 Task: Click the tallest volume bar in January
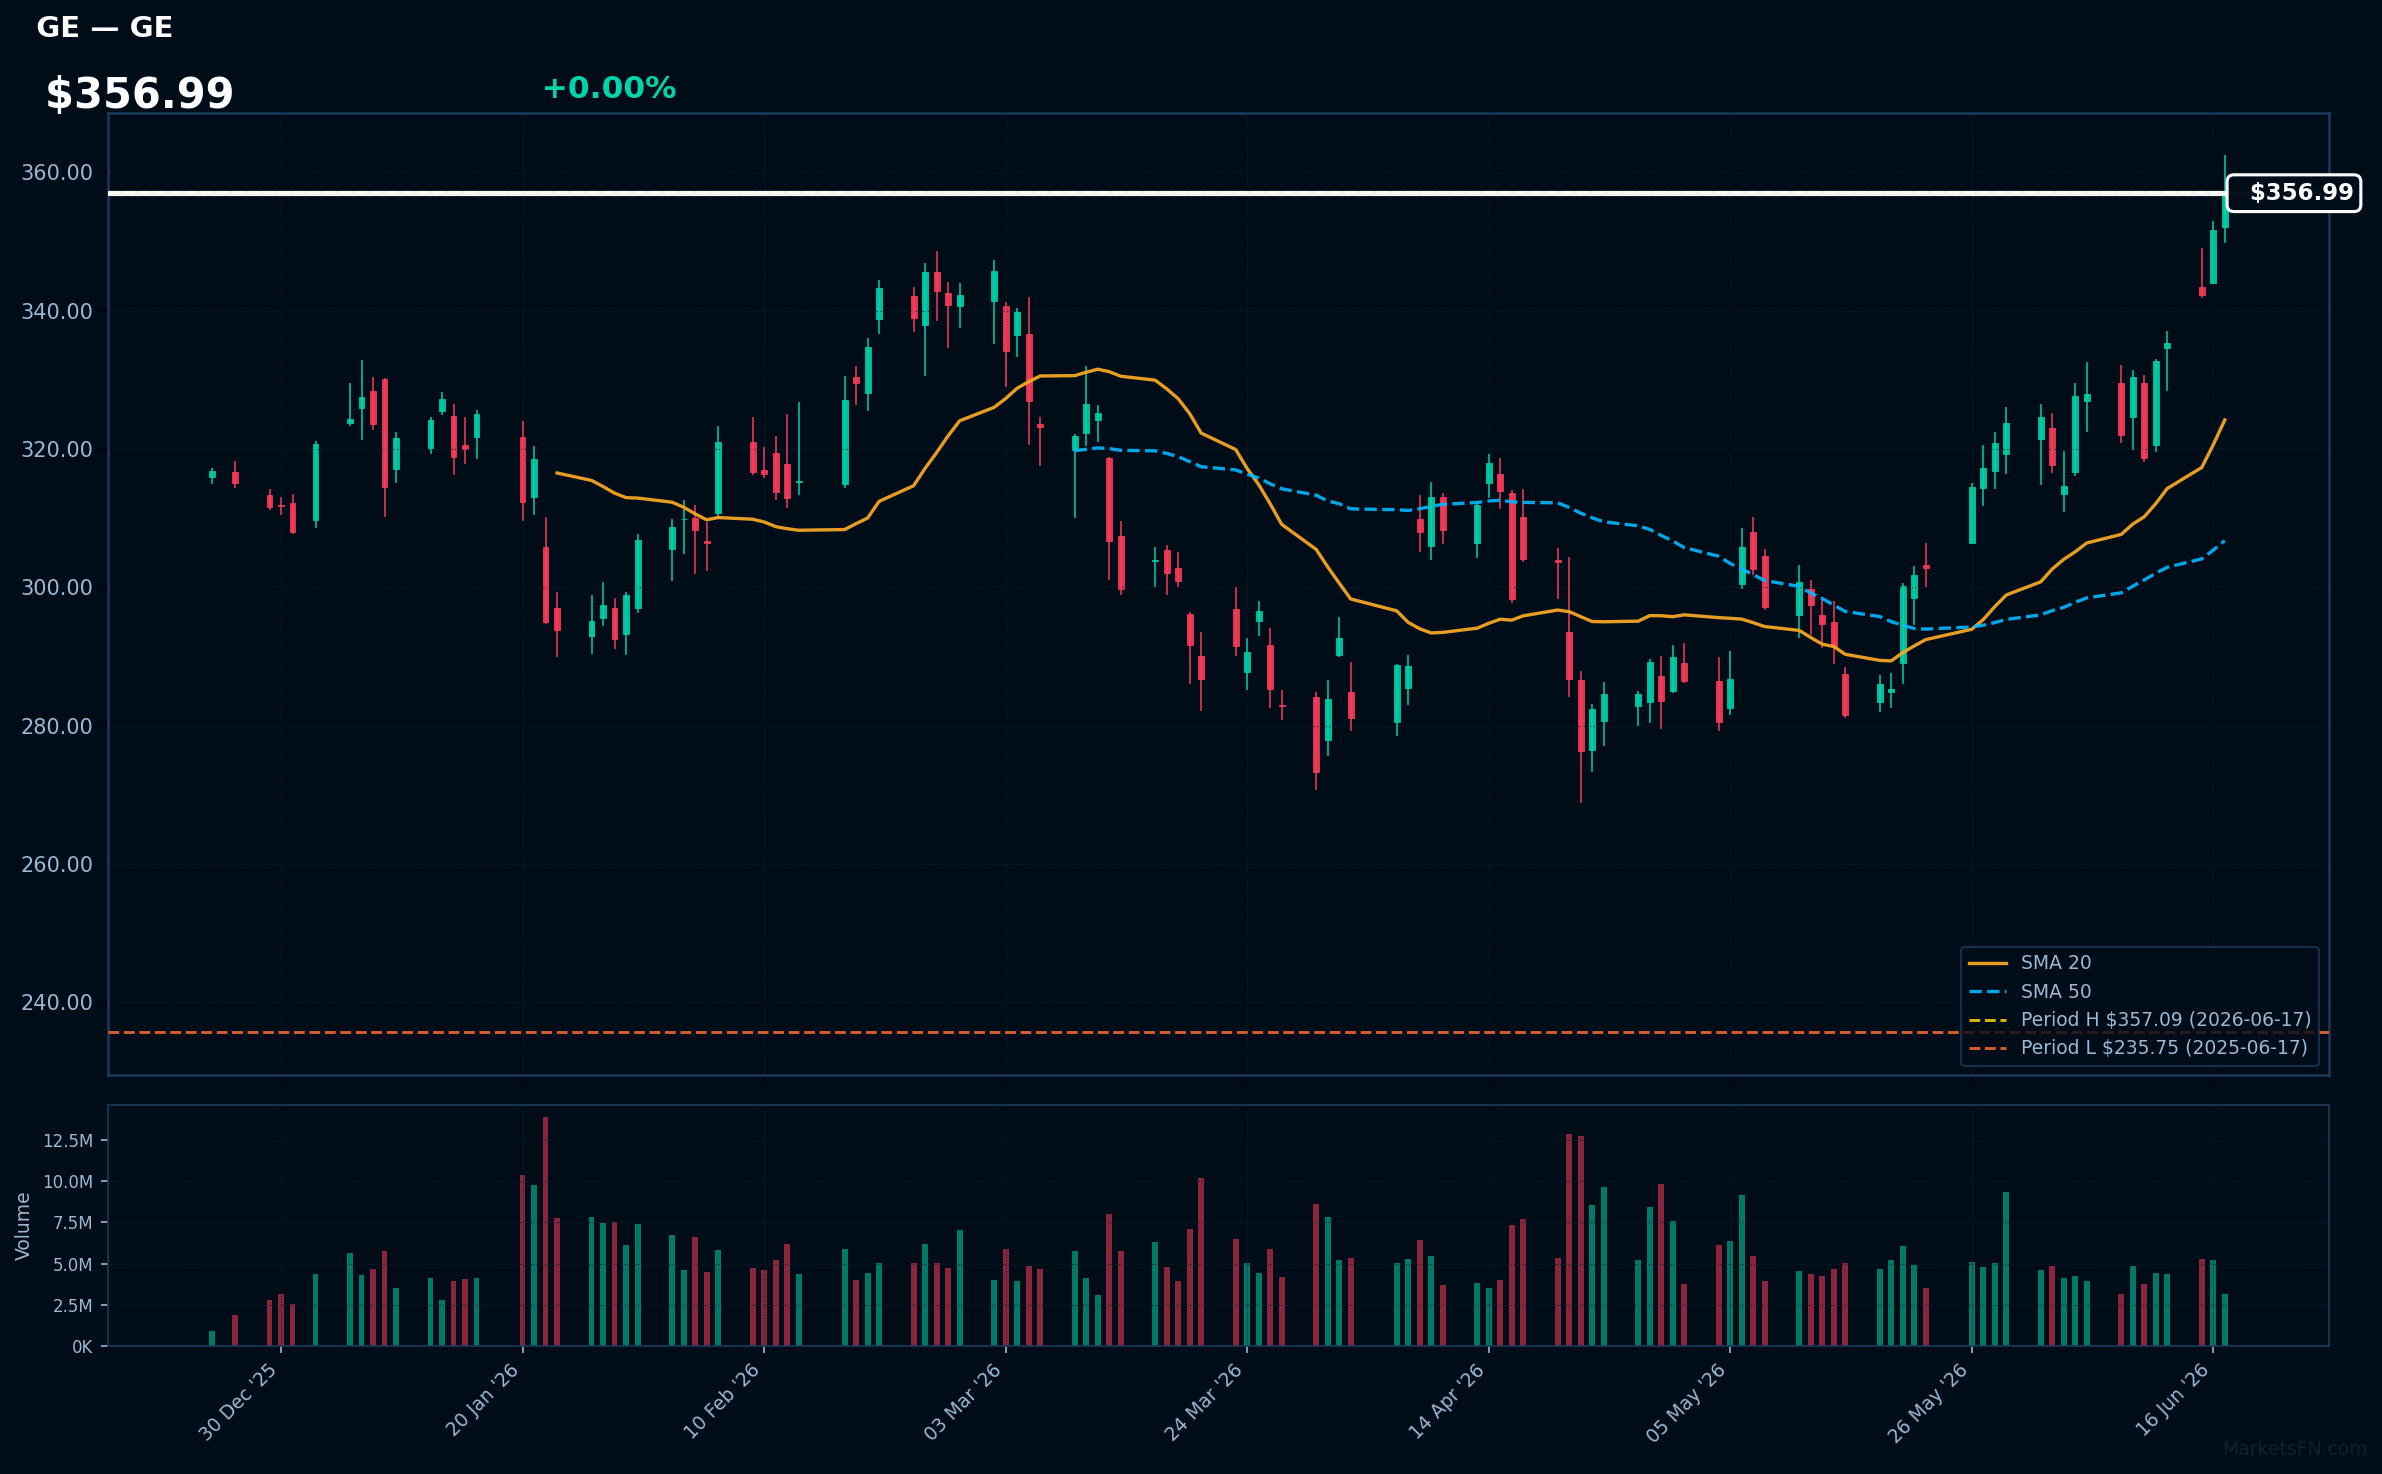[x=545, y=1232]
